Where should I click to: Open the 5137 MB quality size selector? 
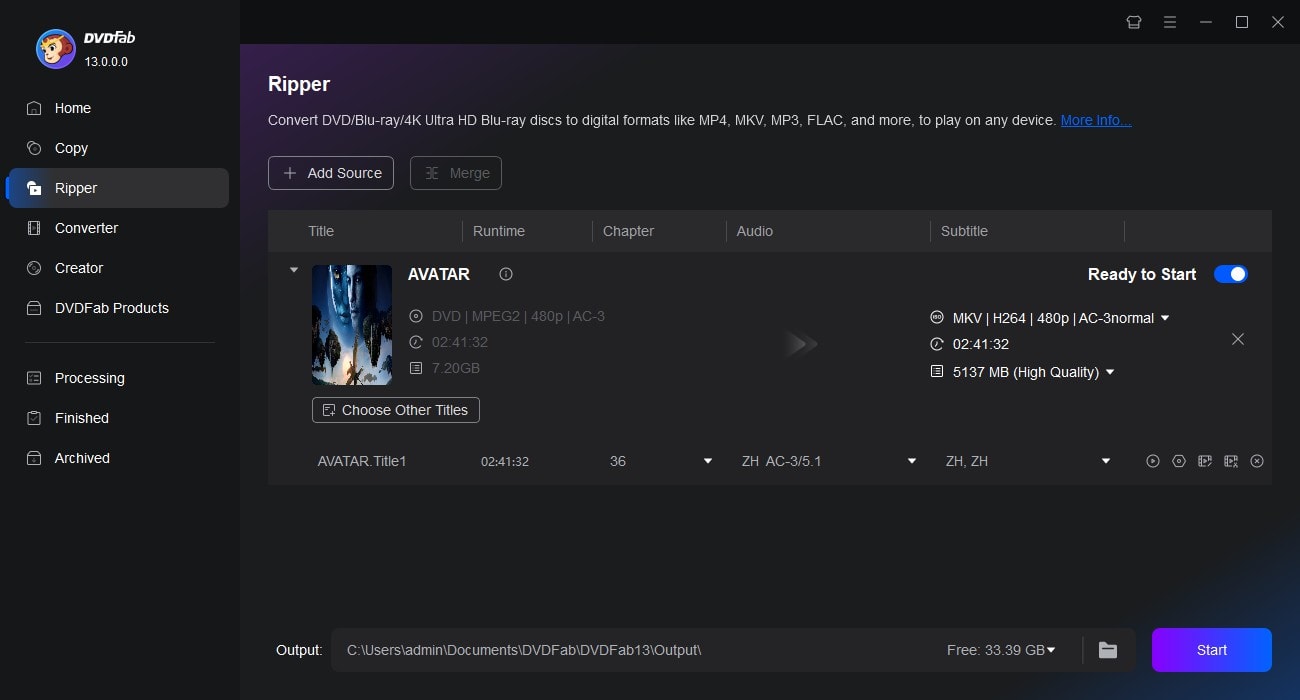tap(1110, 371)
